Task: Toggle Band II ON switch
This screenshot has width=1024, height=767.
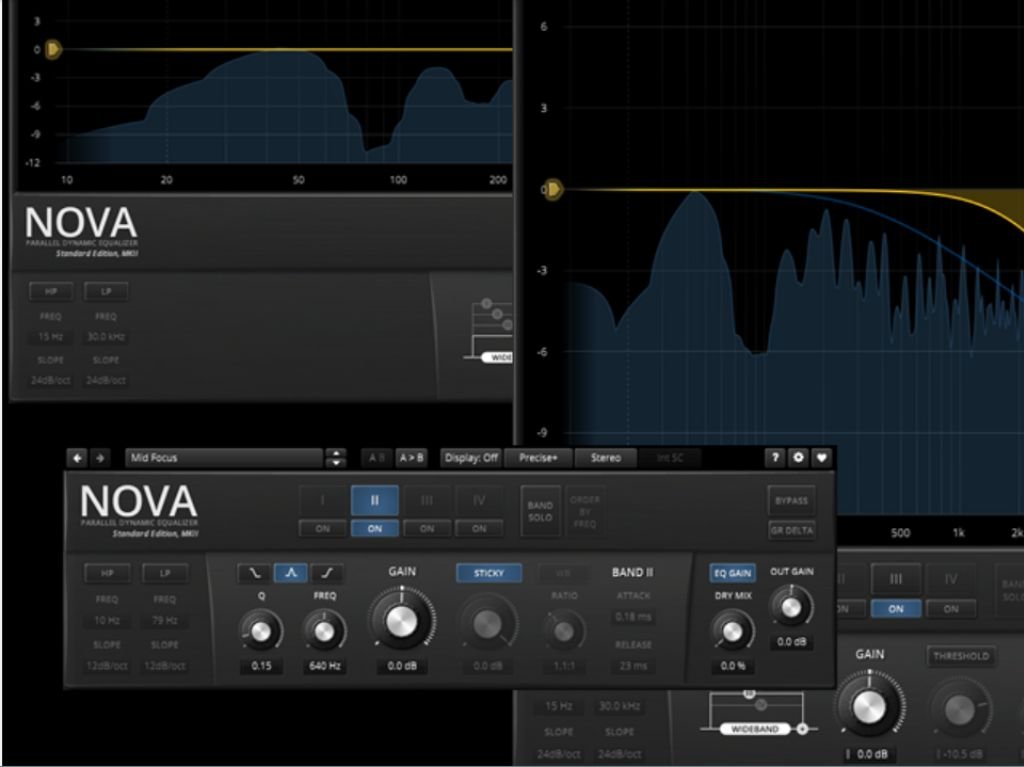Action: tap(375, 529)
